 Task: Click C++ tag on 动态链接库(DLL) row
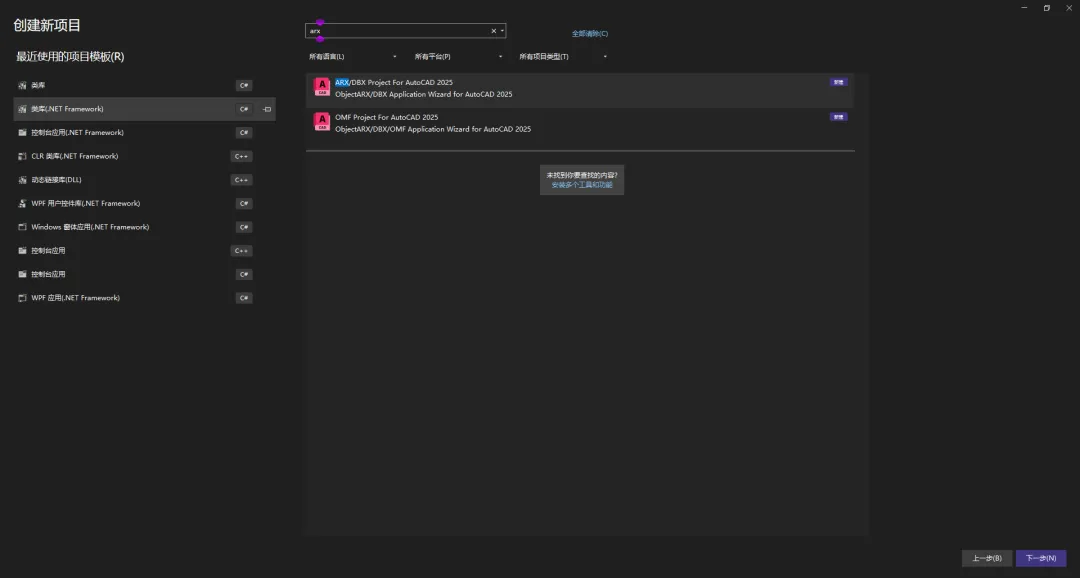point(241,180)
